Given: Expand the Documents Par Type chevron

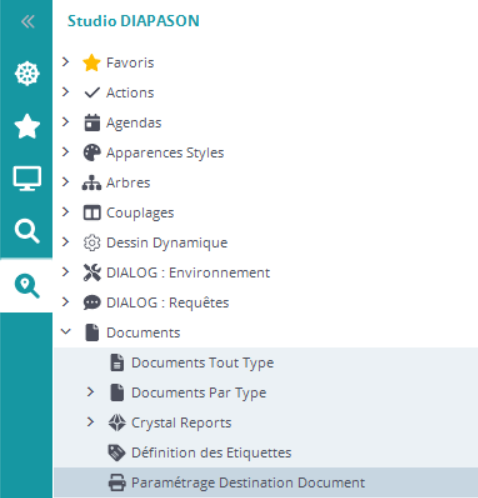Looking at the screenshot, I should [x=90, y=392].
